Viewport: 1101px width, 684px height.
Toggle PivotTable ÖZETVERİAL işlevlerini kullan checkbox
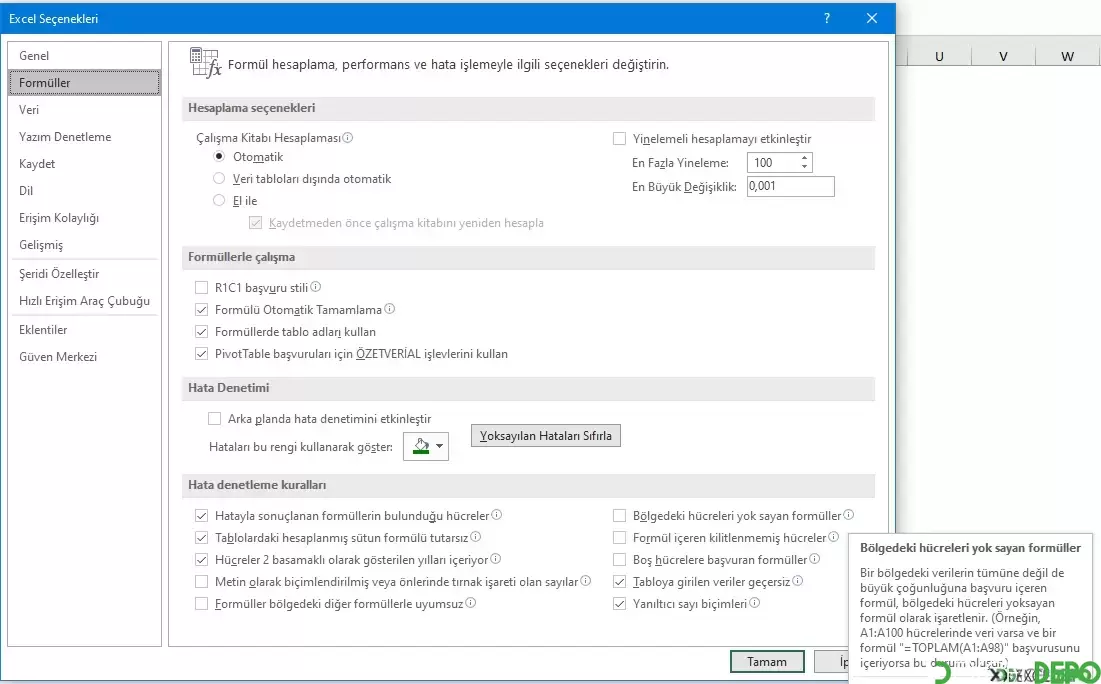(202, 354)
